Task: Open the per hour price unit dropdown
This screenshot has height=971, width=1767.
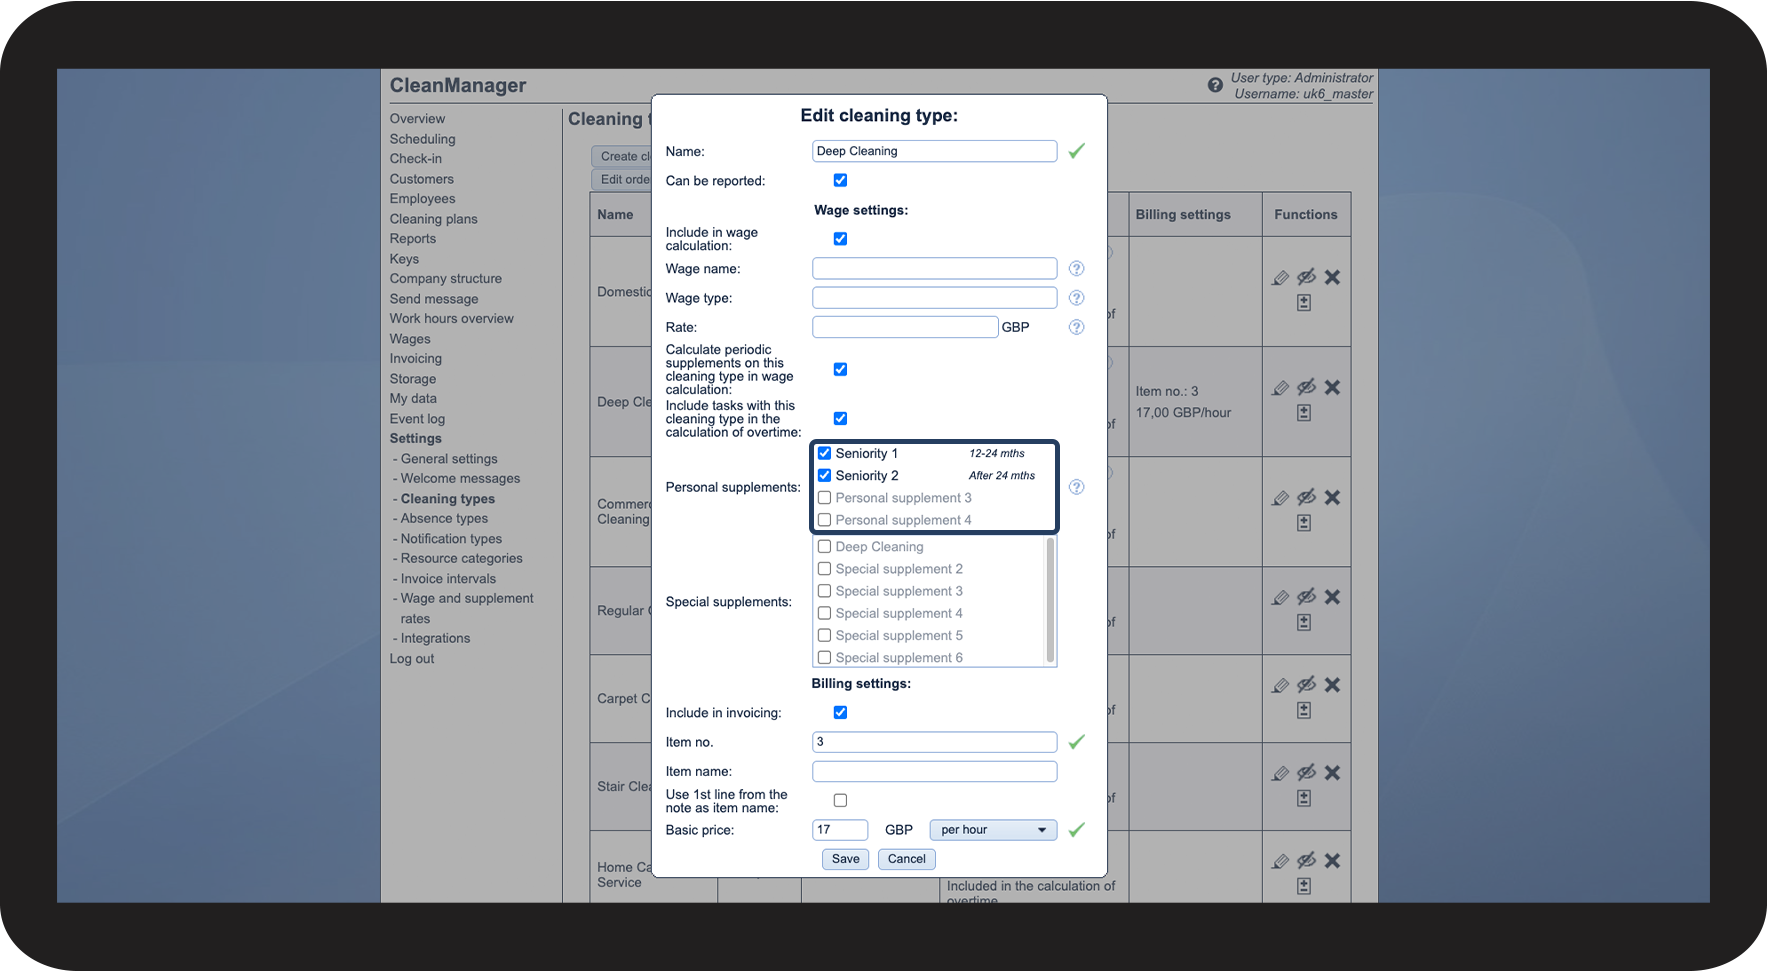Action: pyautogui.click(x=992, y=830)
